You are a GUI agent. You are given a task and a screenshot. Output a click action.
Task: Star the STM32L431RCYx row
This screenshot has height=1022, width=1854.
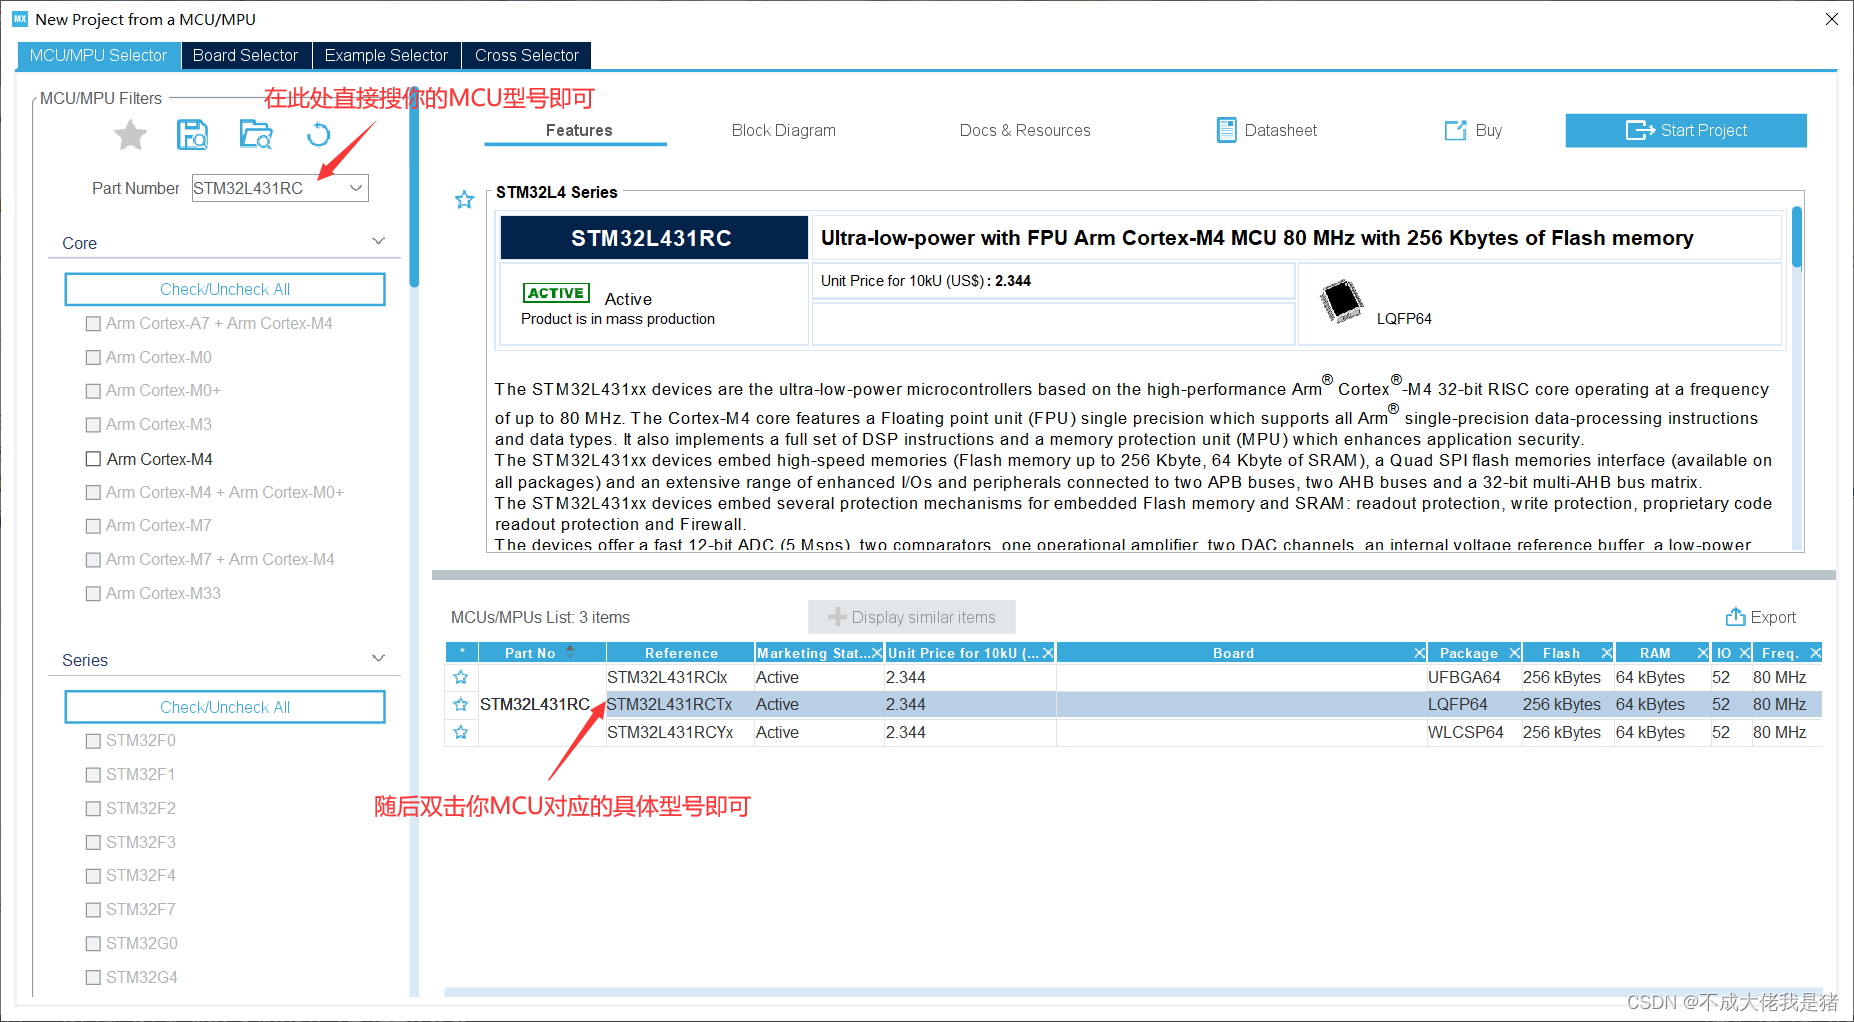pyautogui.click(x=460, y=732)
